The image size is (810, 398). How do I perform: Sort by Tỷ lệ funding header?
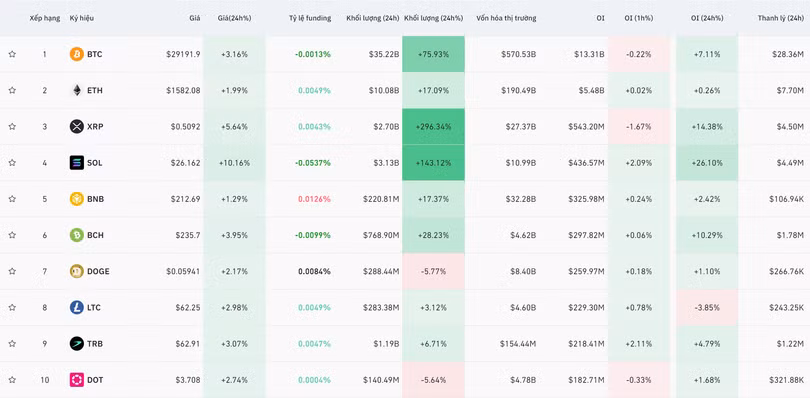(310, 18)
